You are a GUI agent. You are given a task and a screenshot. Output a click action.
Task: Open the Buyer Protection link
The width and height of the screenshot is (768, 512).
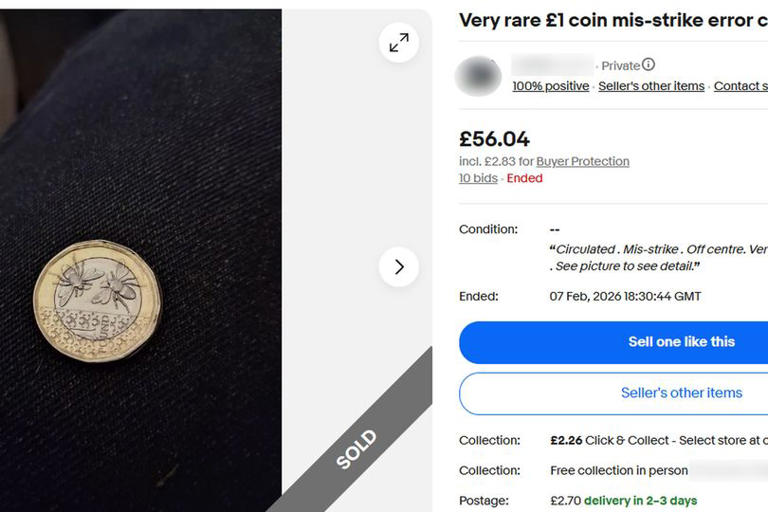[x=583, y=161]
